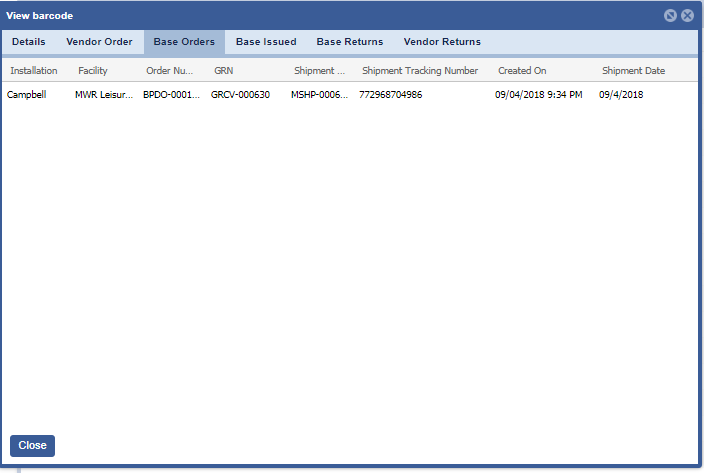Select the Campbell installation row cell
704x473 pixels.
[27, 95]
